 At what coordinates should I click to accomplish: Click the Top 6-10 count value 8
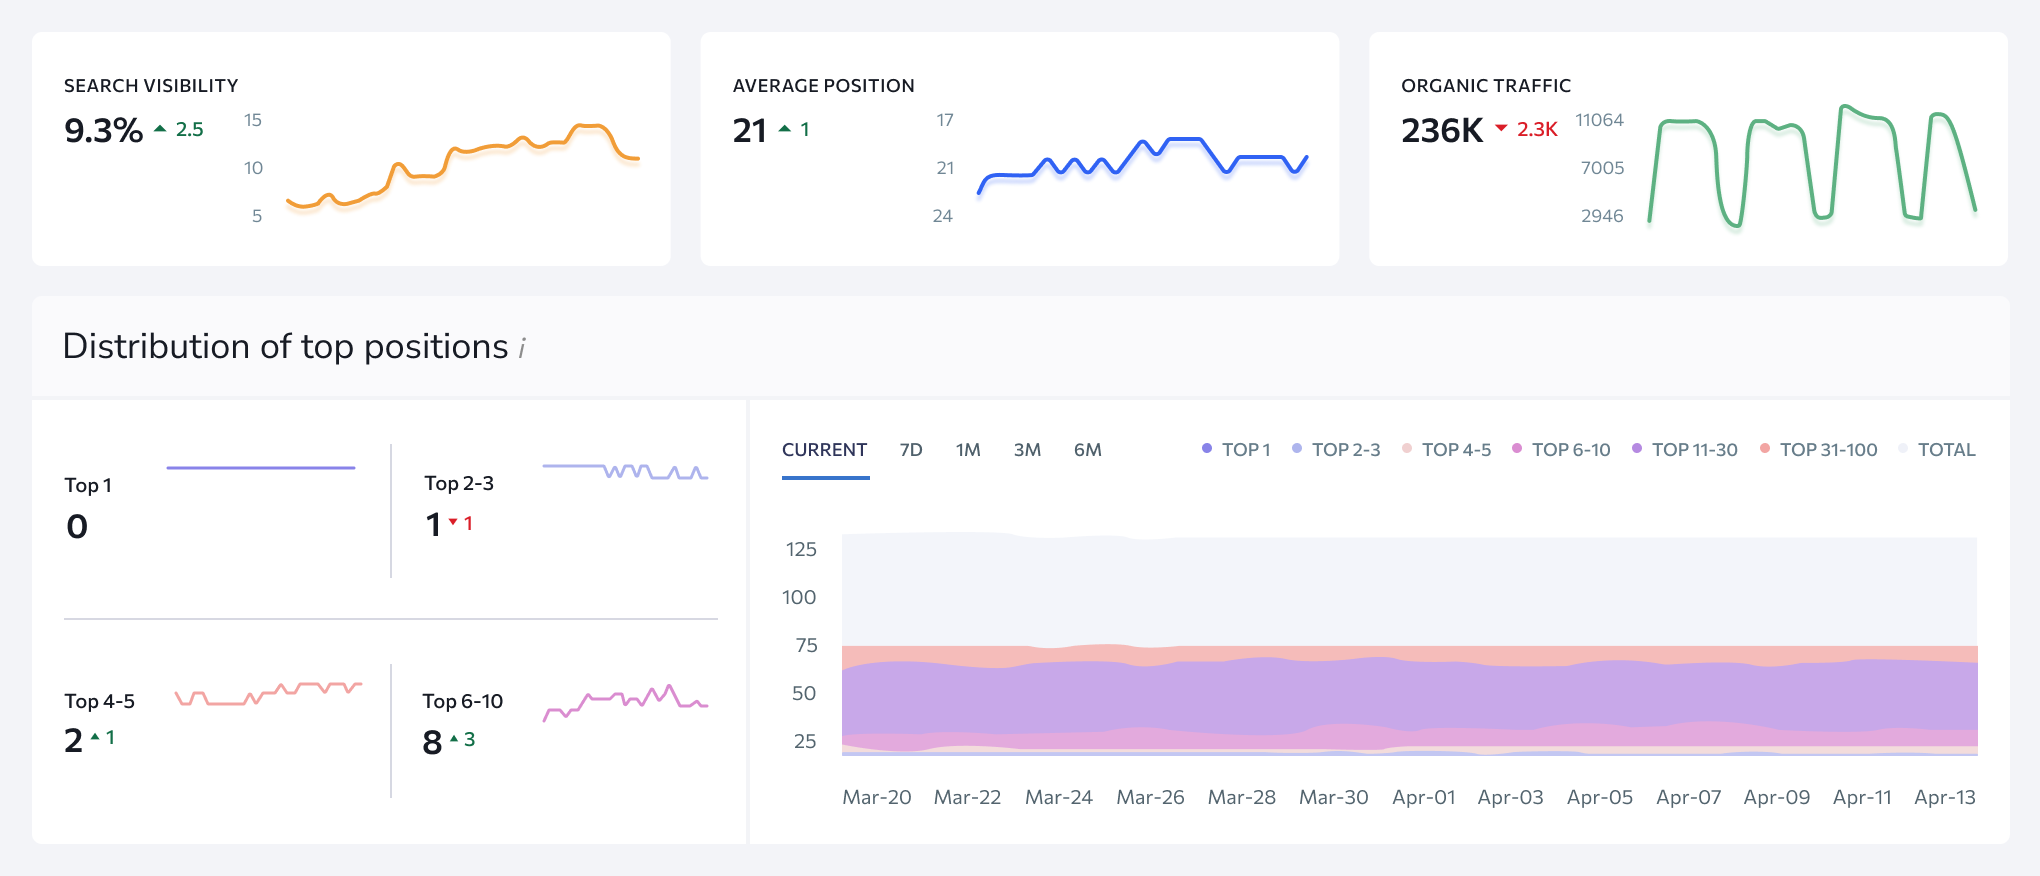[432, 742]
